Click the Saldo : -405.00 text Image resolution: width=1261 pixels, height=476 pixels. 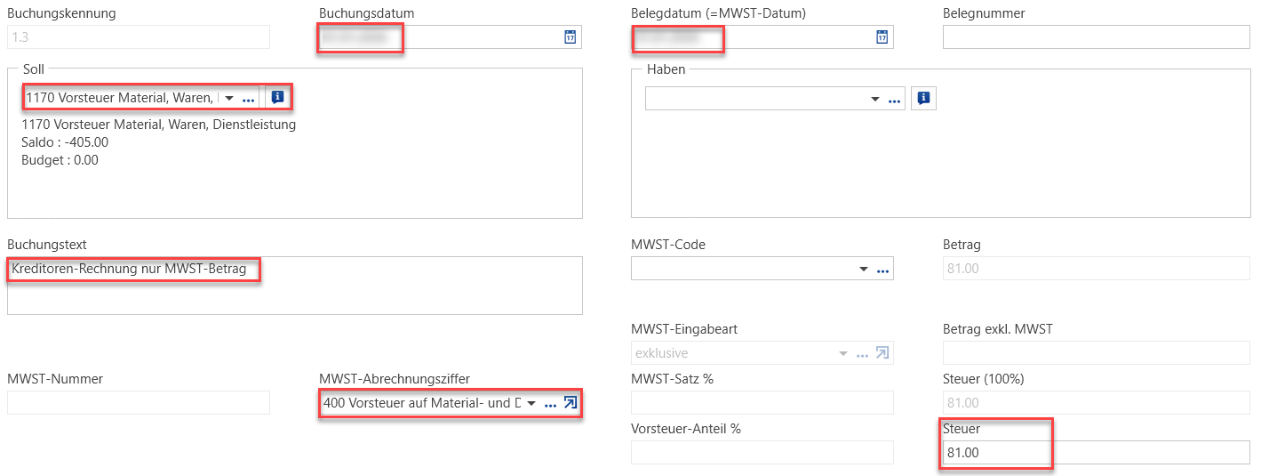click(x=65, y=142)
